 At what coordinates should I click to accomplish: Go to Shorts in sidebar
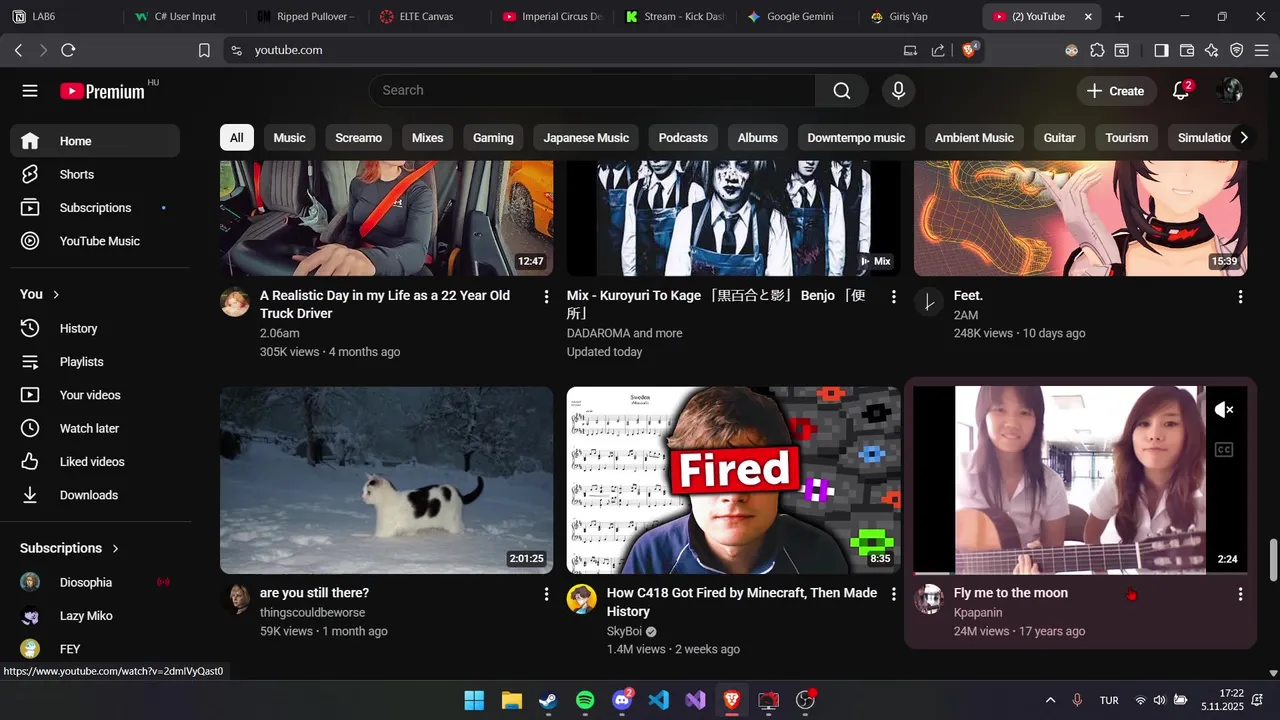pos(95,174)
